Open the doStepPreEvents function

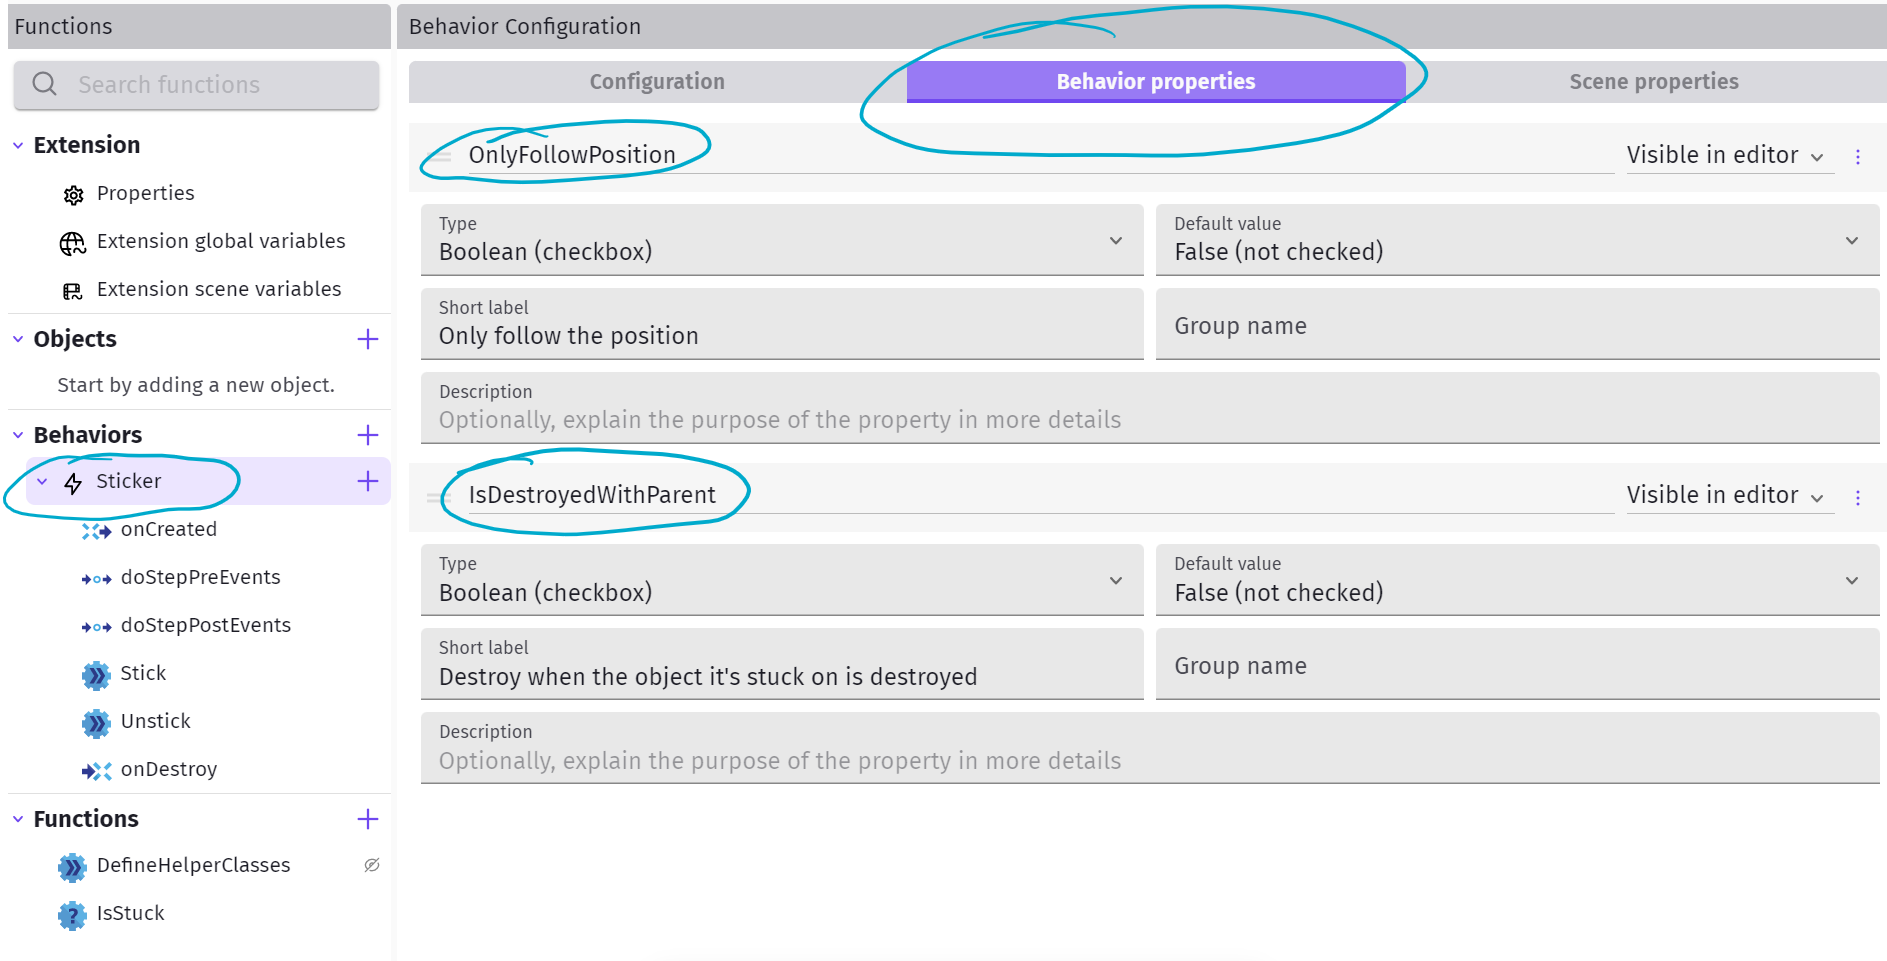(x=200, y=577)
